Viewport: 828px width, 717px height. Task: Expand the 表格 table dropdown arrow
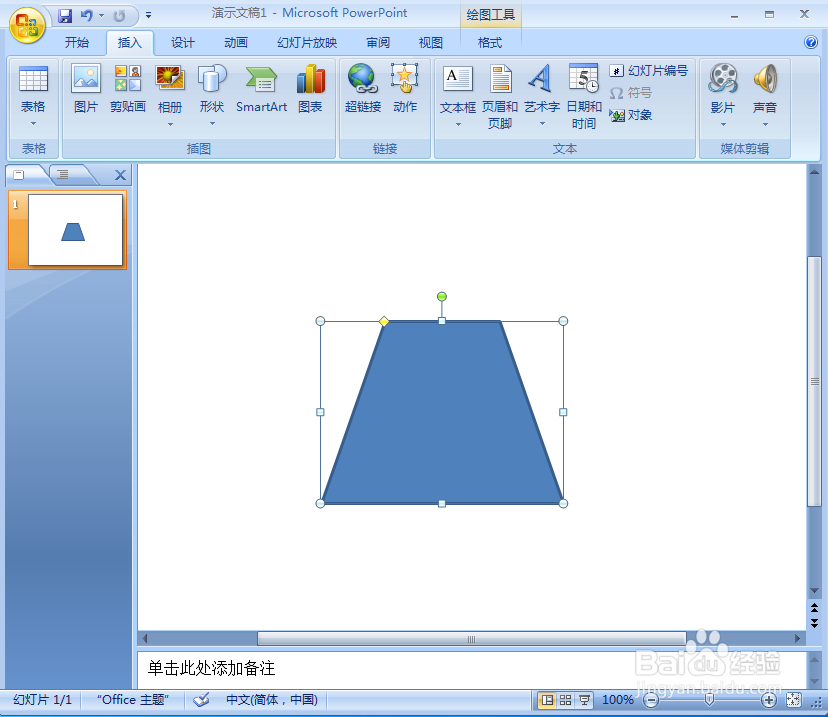click(x=33, y=124)
